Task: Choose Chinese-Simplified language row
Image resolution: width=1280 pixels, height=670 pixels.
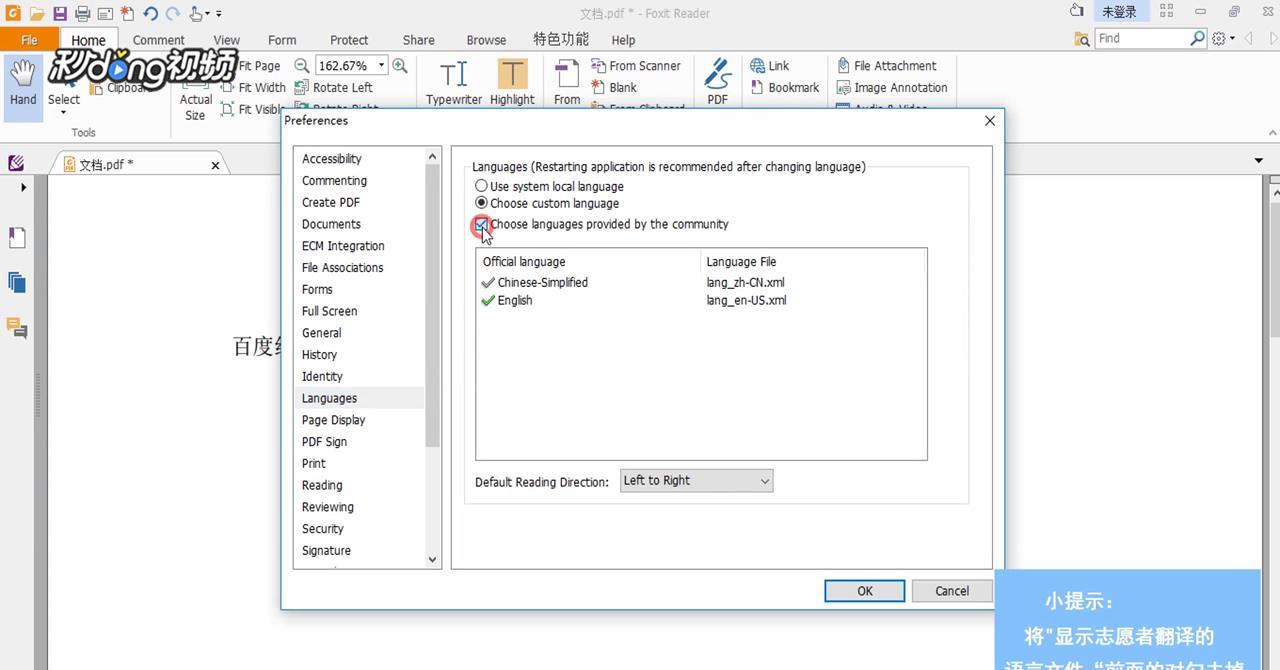Action: coord(700,282)
